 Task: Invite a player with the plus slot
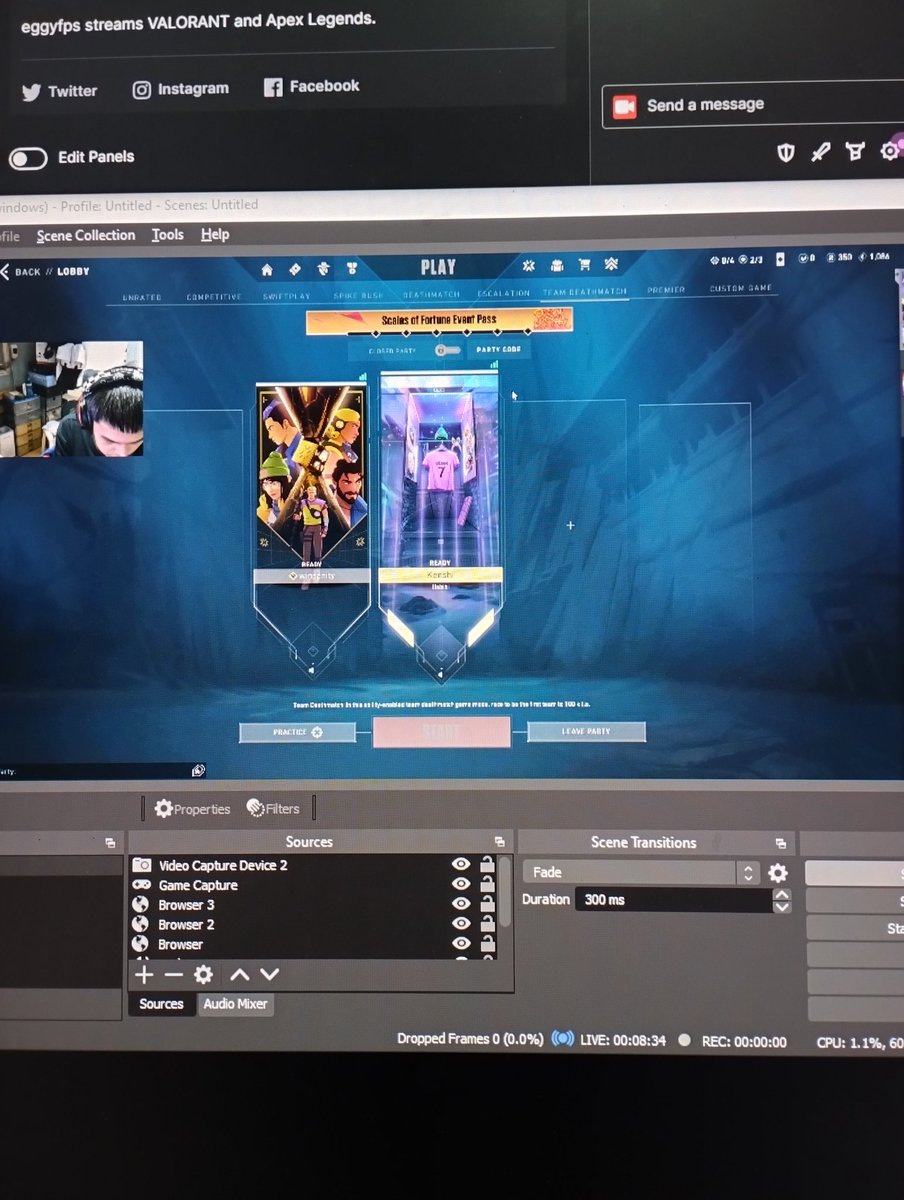click(x=570, y=525)
